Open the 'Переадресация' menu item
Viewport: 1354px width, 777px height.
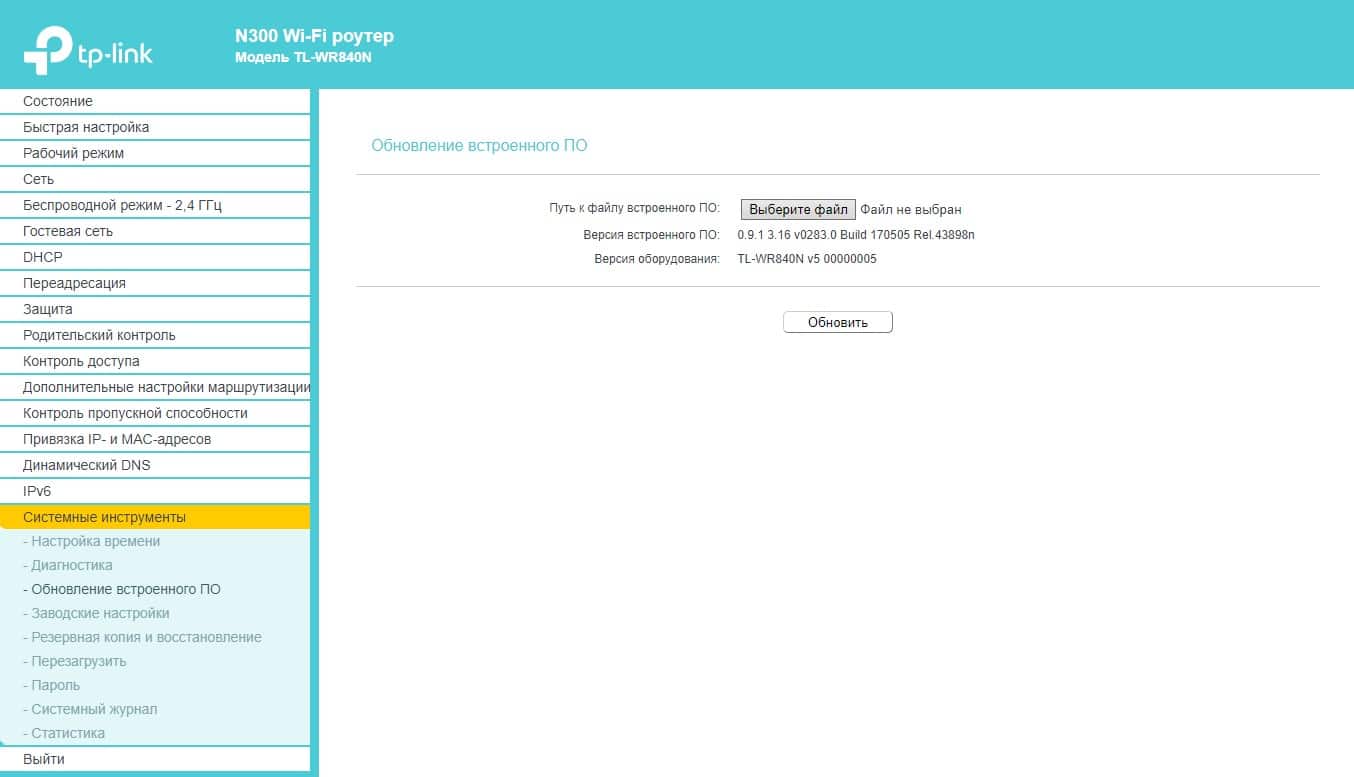(x=74, y=283)
